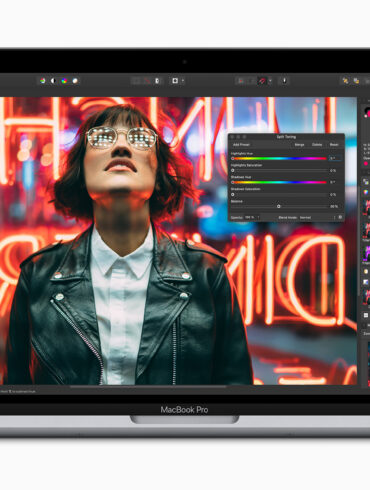
Task: Click the canvas horizontal scrollbar
Action: click(x=148, y=387)
